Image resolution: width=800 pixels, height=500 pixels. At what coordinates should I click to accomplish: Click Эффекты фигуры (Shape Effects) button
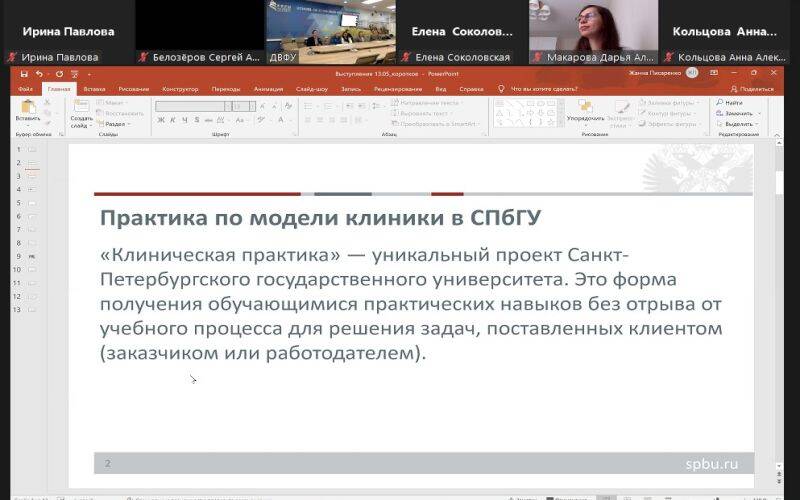[669, 124]
